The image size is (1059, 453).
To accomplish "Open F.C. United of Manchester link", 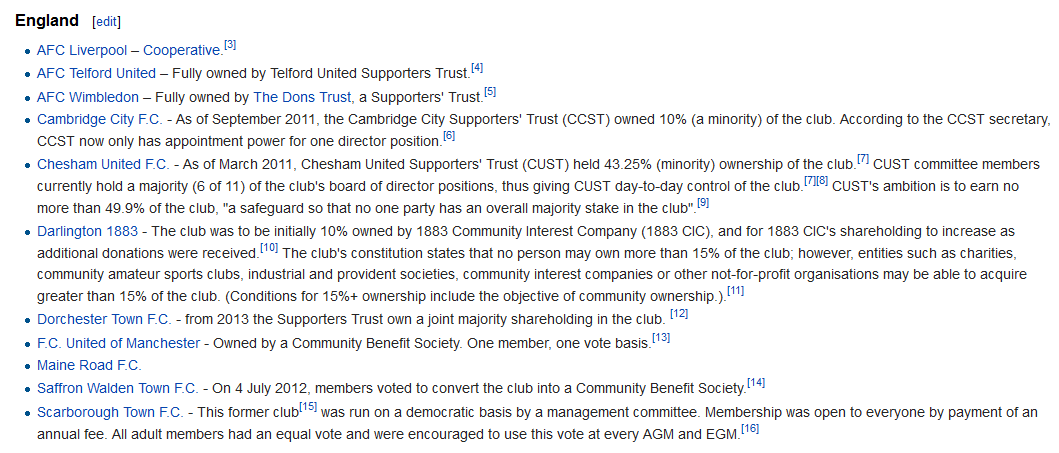I will (118, 343).
